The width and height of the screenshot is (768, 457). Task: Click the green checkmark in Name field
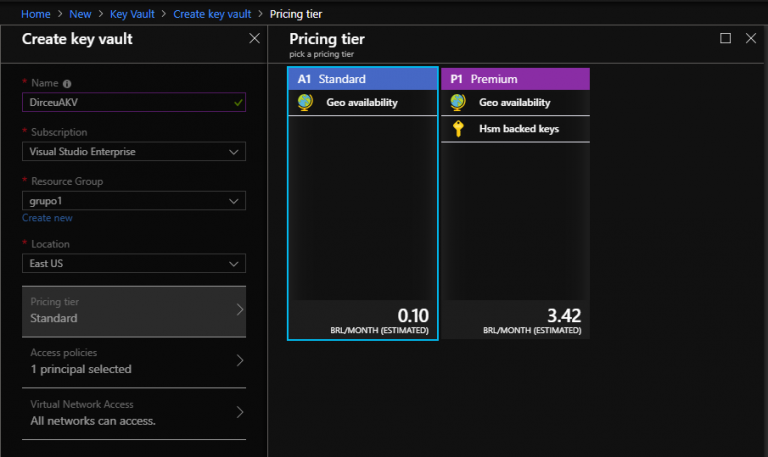pyautogui.click(x=237, y=102)
